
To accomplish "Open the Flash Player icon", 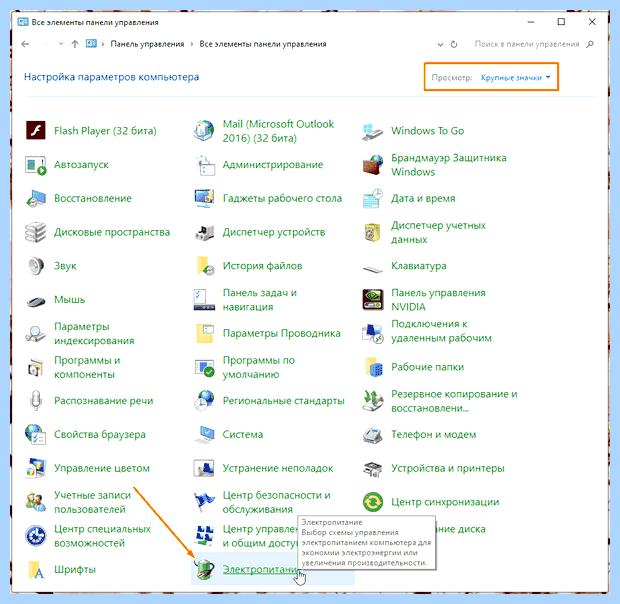I will pos(36,130).
